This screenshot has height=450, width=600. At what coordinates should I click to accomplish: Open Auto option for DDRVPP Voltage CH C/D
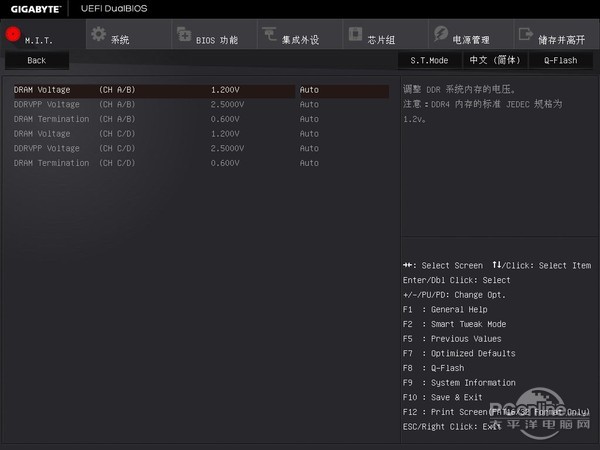(x=309, y=148)
